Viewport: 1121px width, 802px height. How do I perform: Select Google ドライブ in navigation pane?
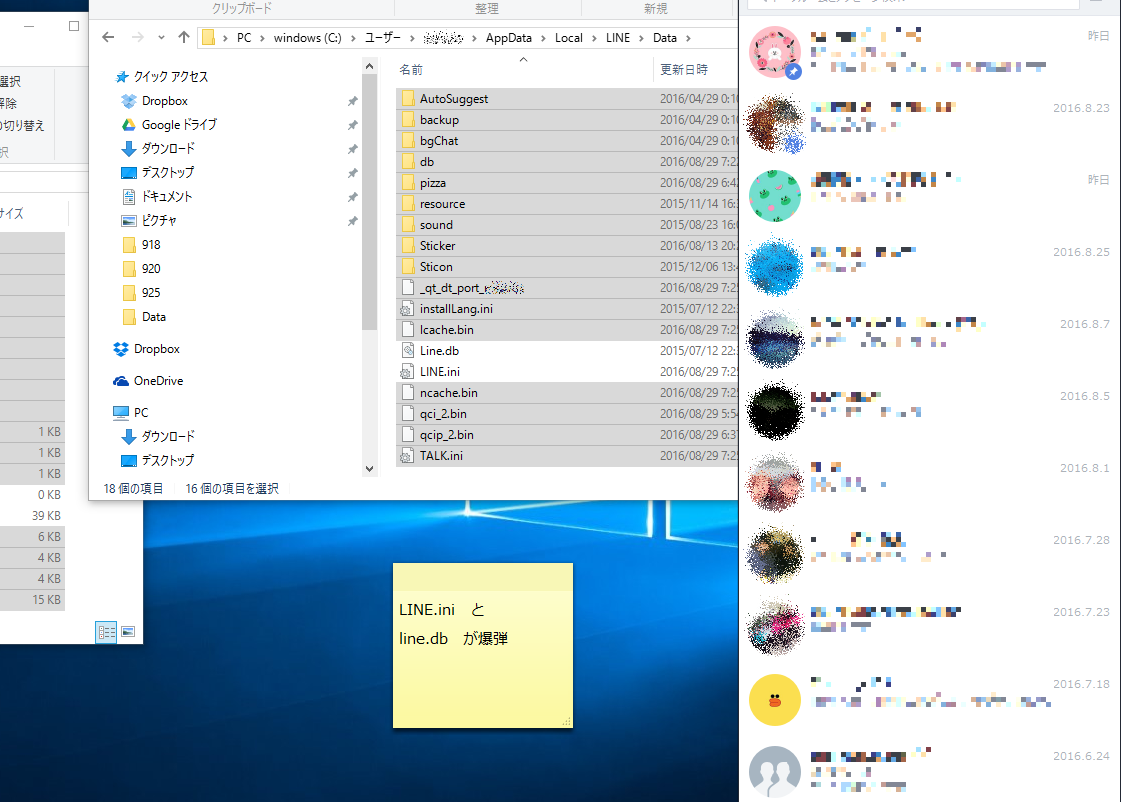click(x=178, y=125)
